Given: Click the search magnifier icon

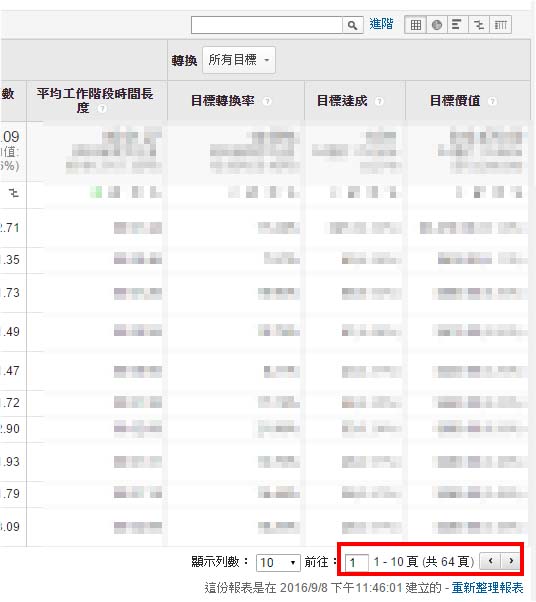Looking at the screenshot, I should (352, 25).
